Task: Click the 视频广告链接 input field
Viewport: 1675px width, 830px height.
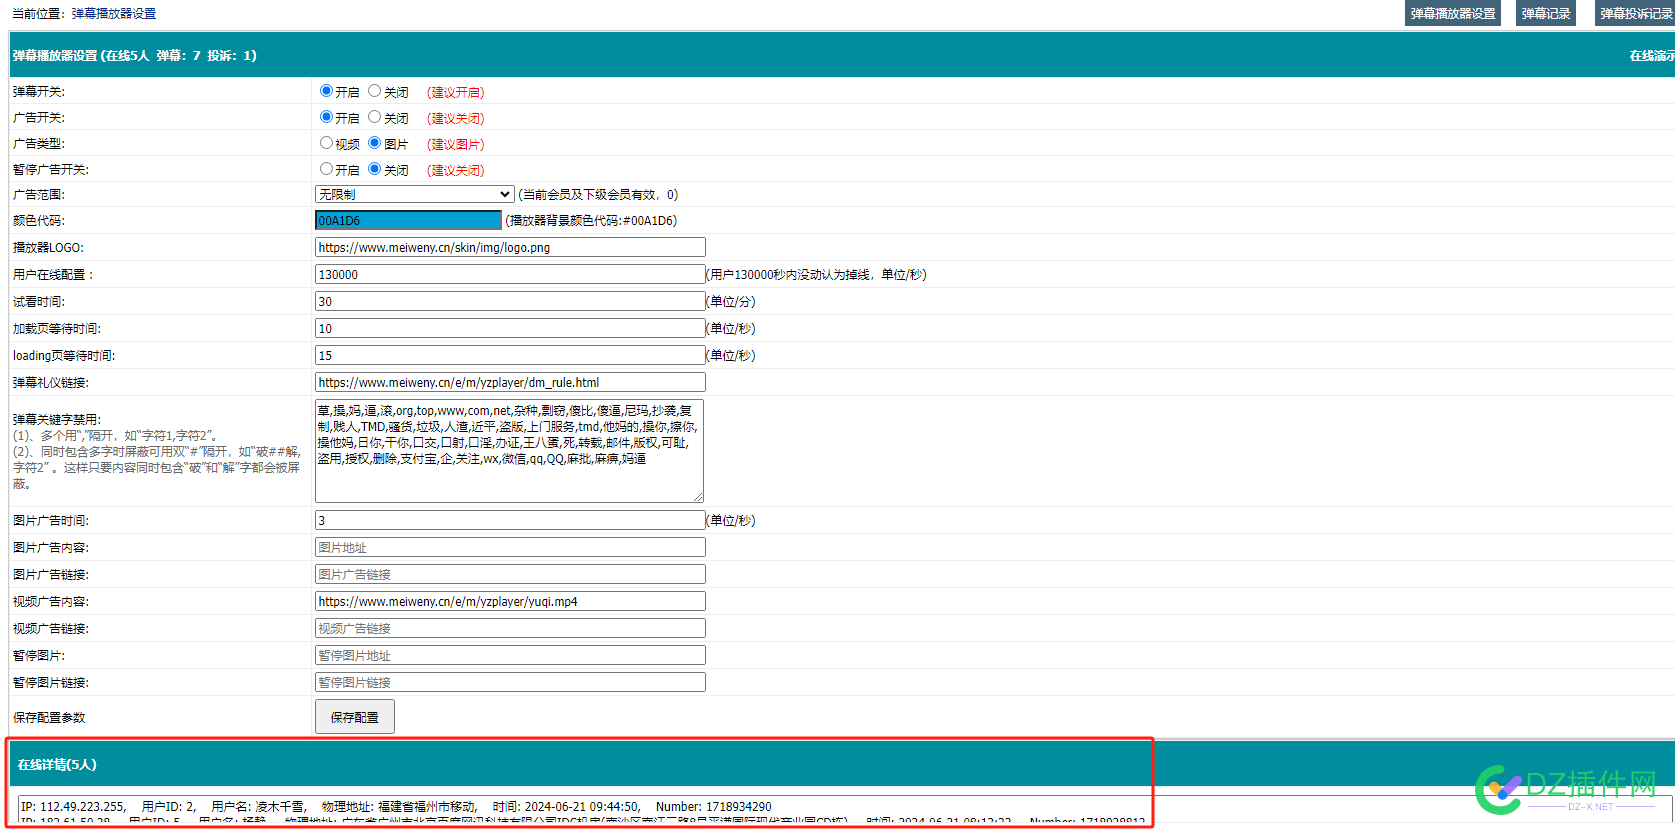Action: (x=510, y=628)
